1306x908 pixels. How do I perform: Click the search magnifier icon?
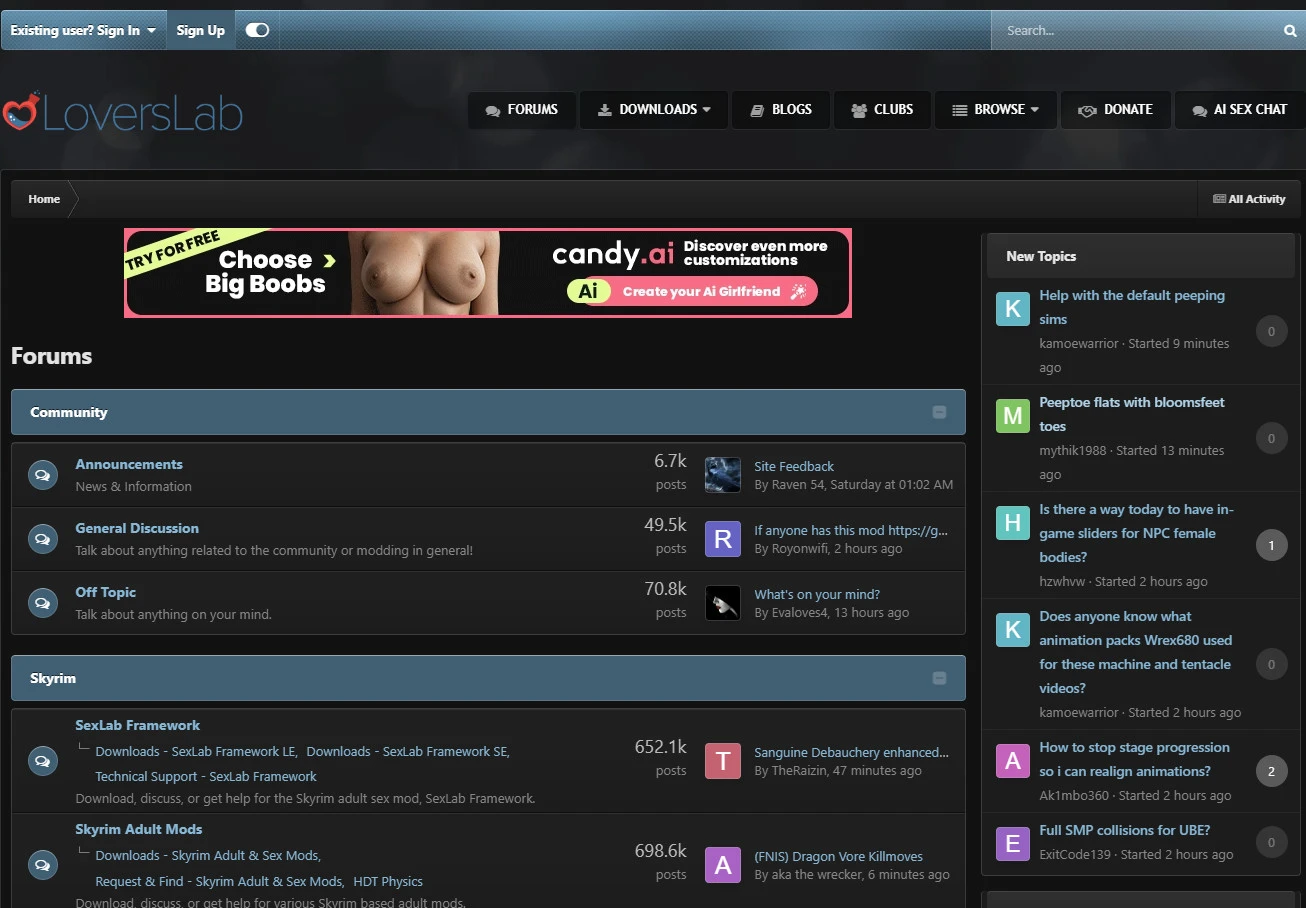[x=1289, y=31]
